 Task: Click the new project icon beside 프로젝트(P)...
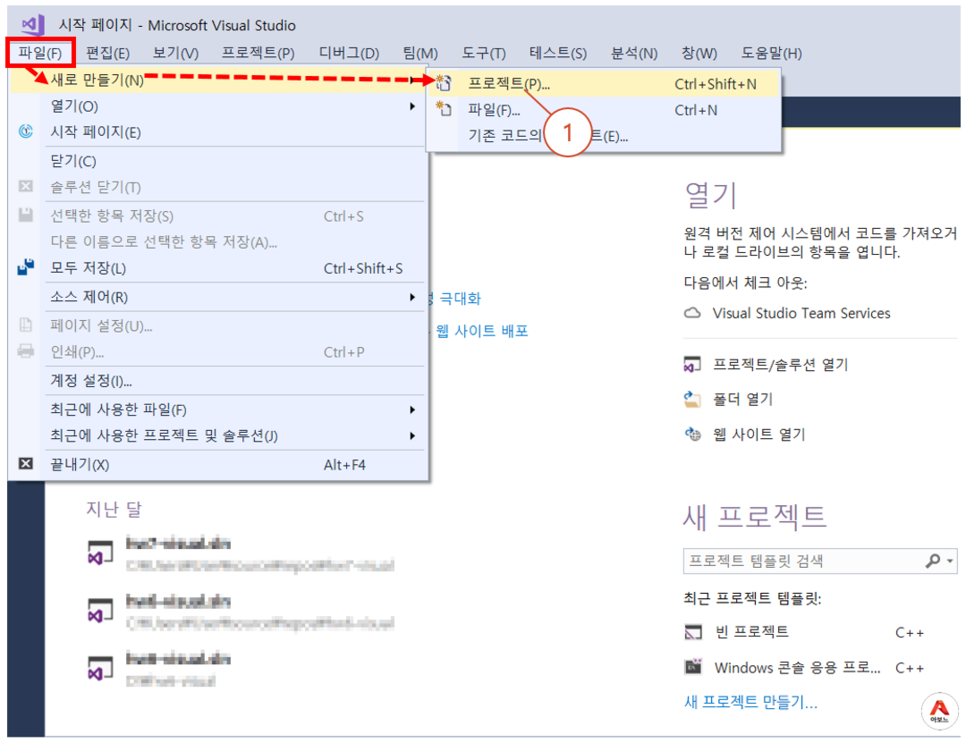pos(444,83)
